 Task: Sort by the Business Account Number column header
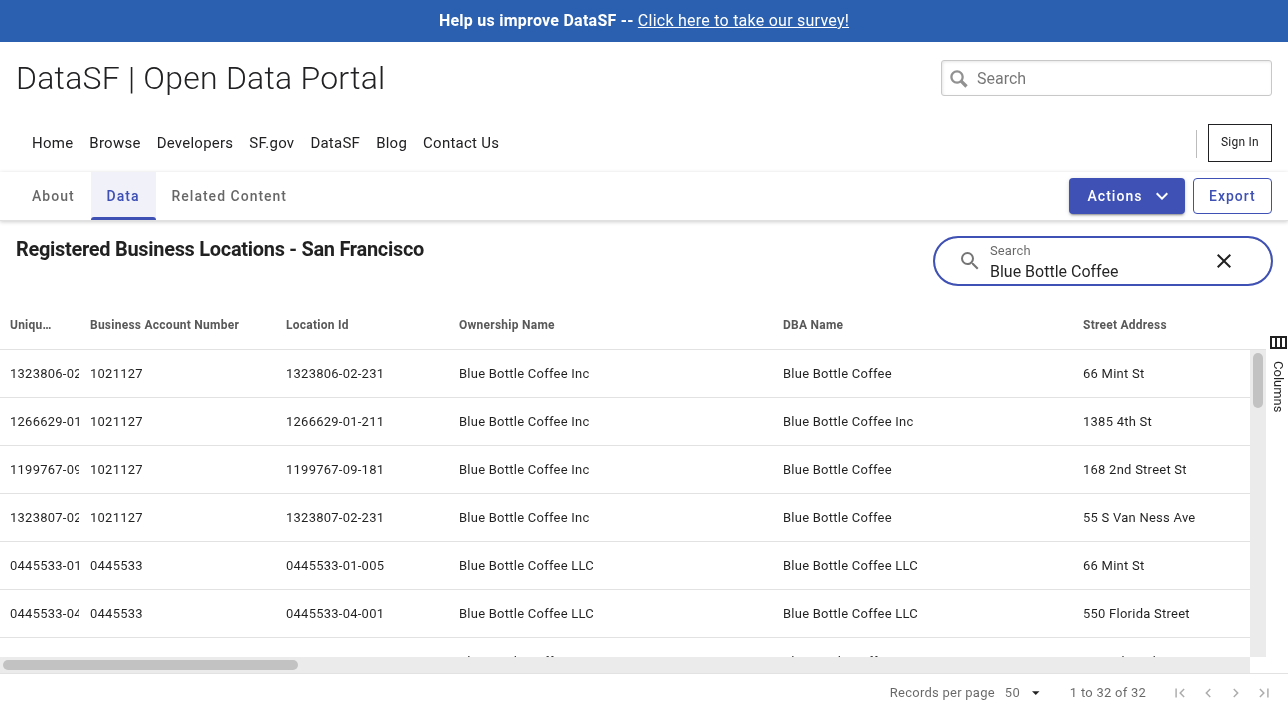click(x=164, y=325)
